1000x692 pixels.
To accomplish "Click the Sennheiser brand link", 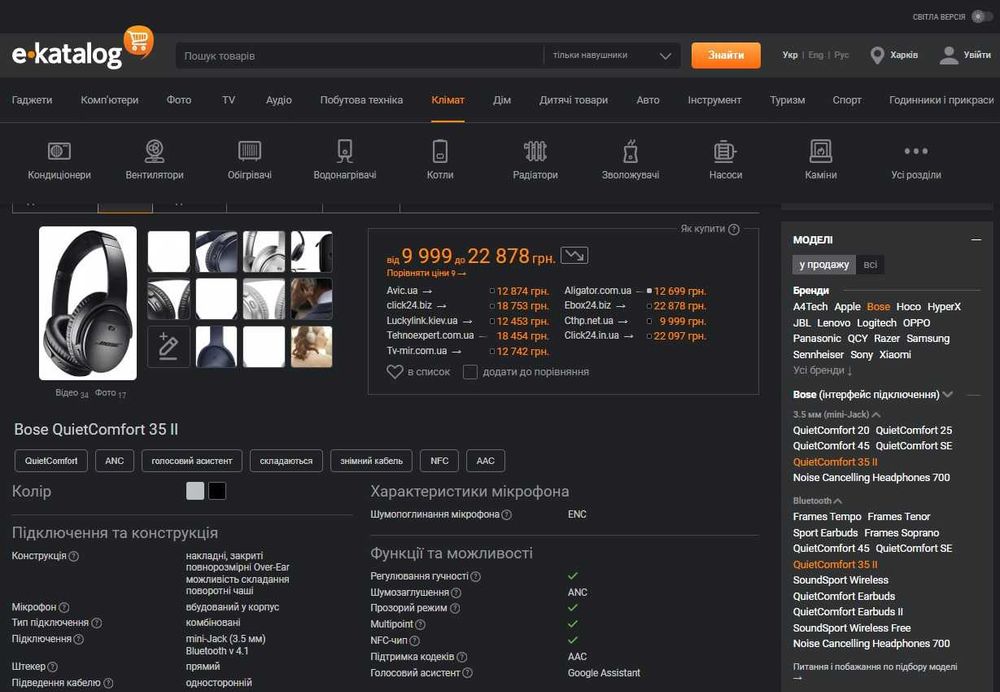I will tap(818, 355).
